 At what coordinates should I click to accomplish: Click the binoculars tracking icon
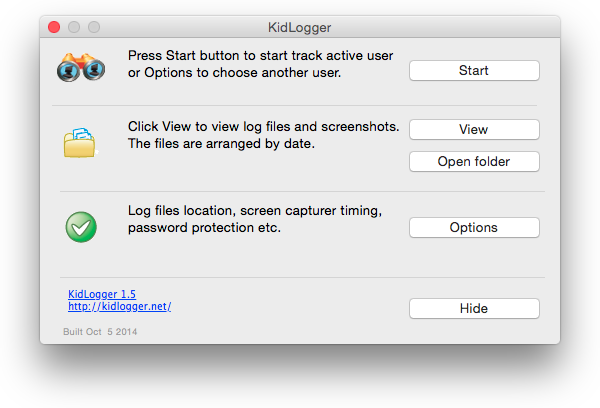click(81, 67)
